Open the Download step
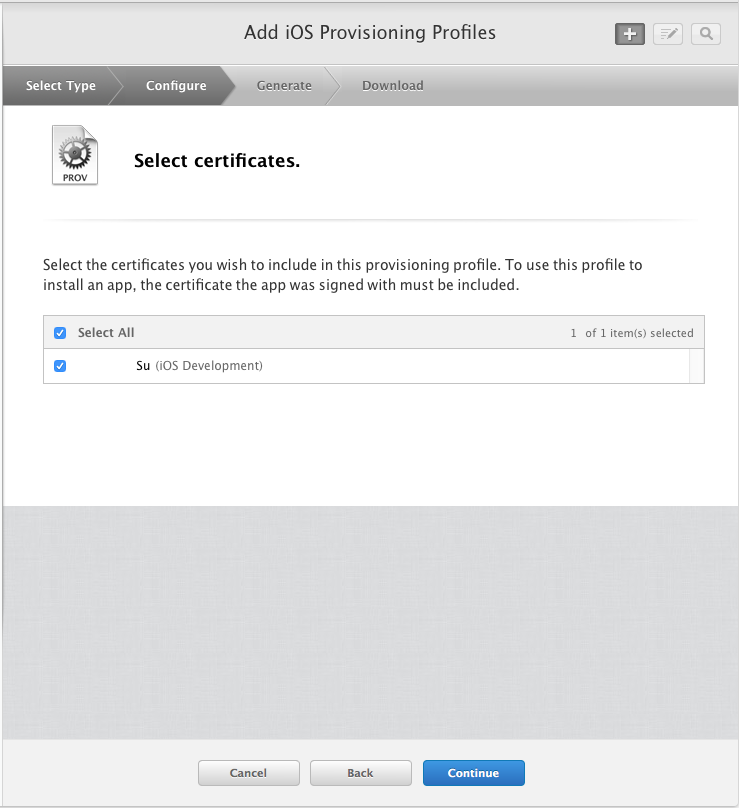 (393, 86)
